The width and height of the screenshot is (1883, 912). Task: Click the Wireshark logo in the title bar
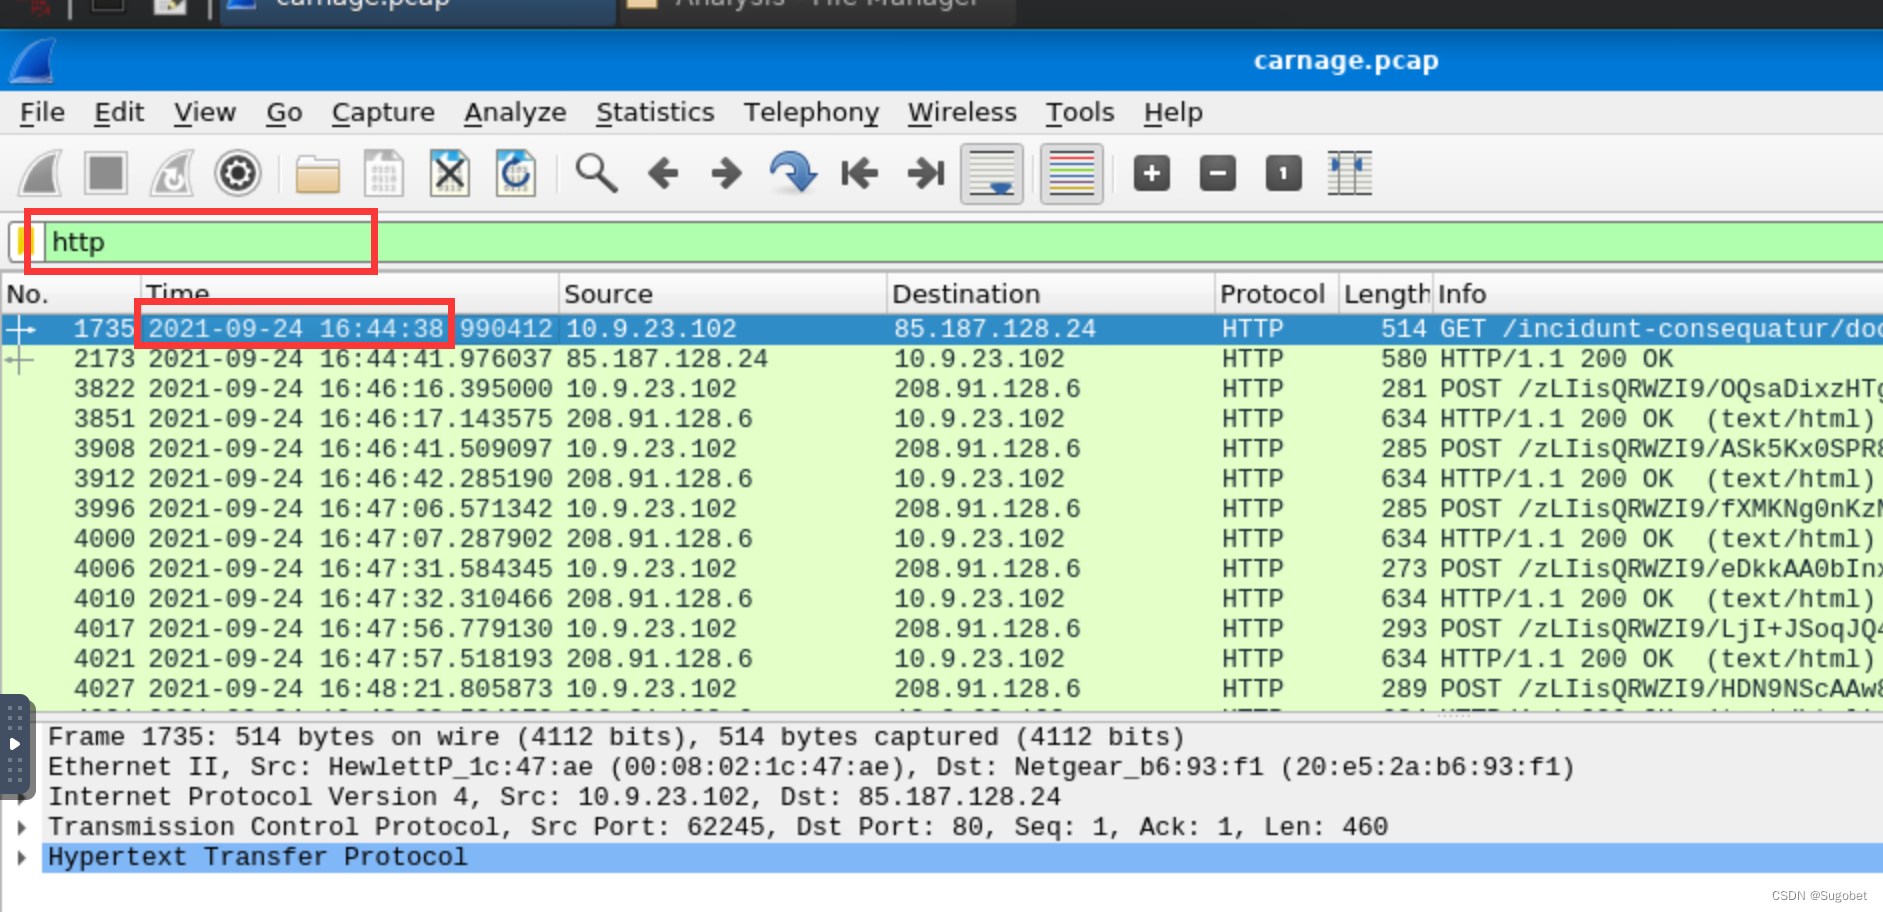(x=32, y=62)
